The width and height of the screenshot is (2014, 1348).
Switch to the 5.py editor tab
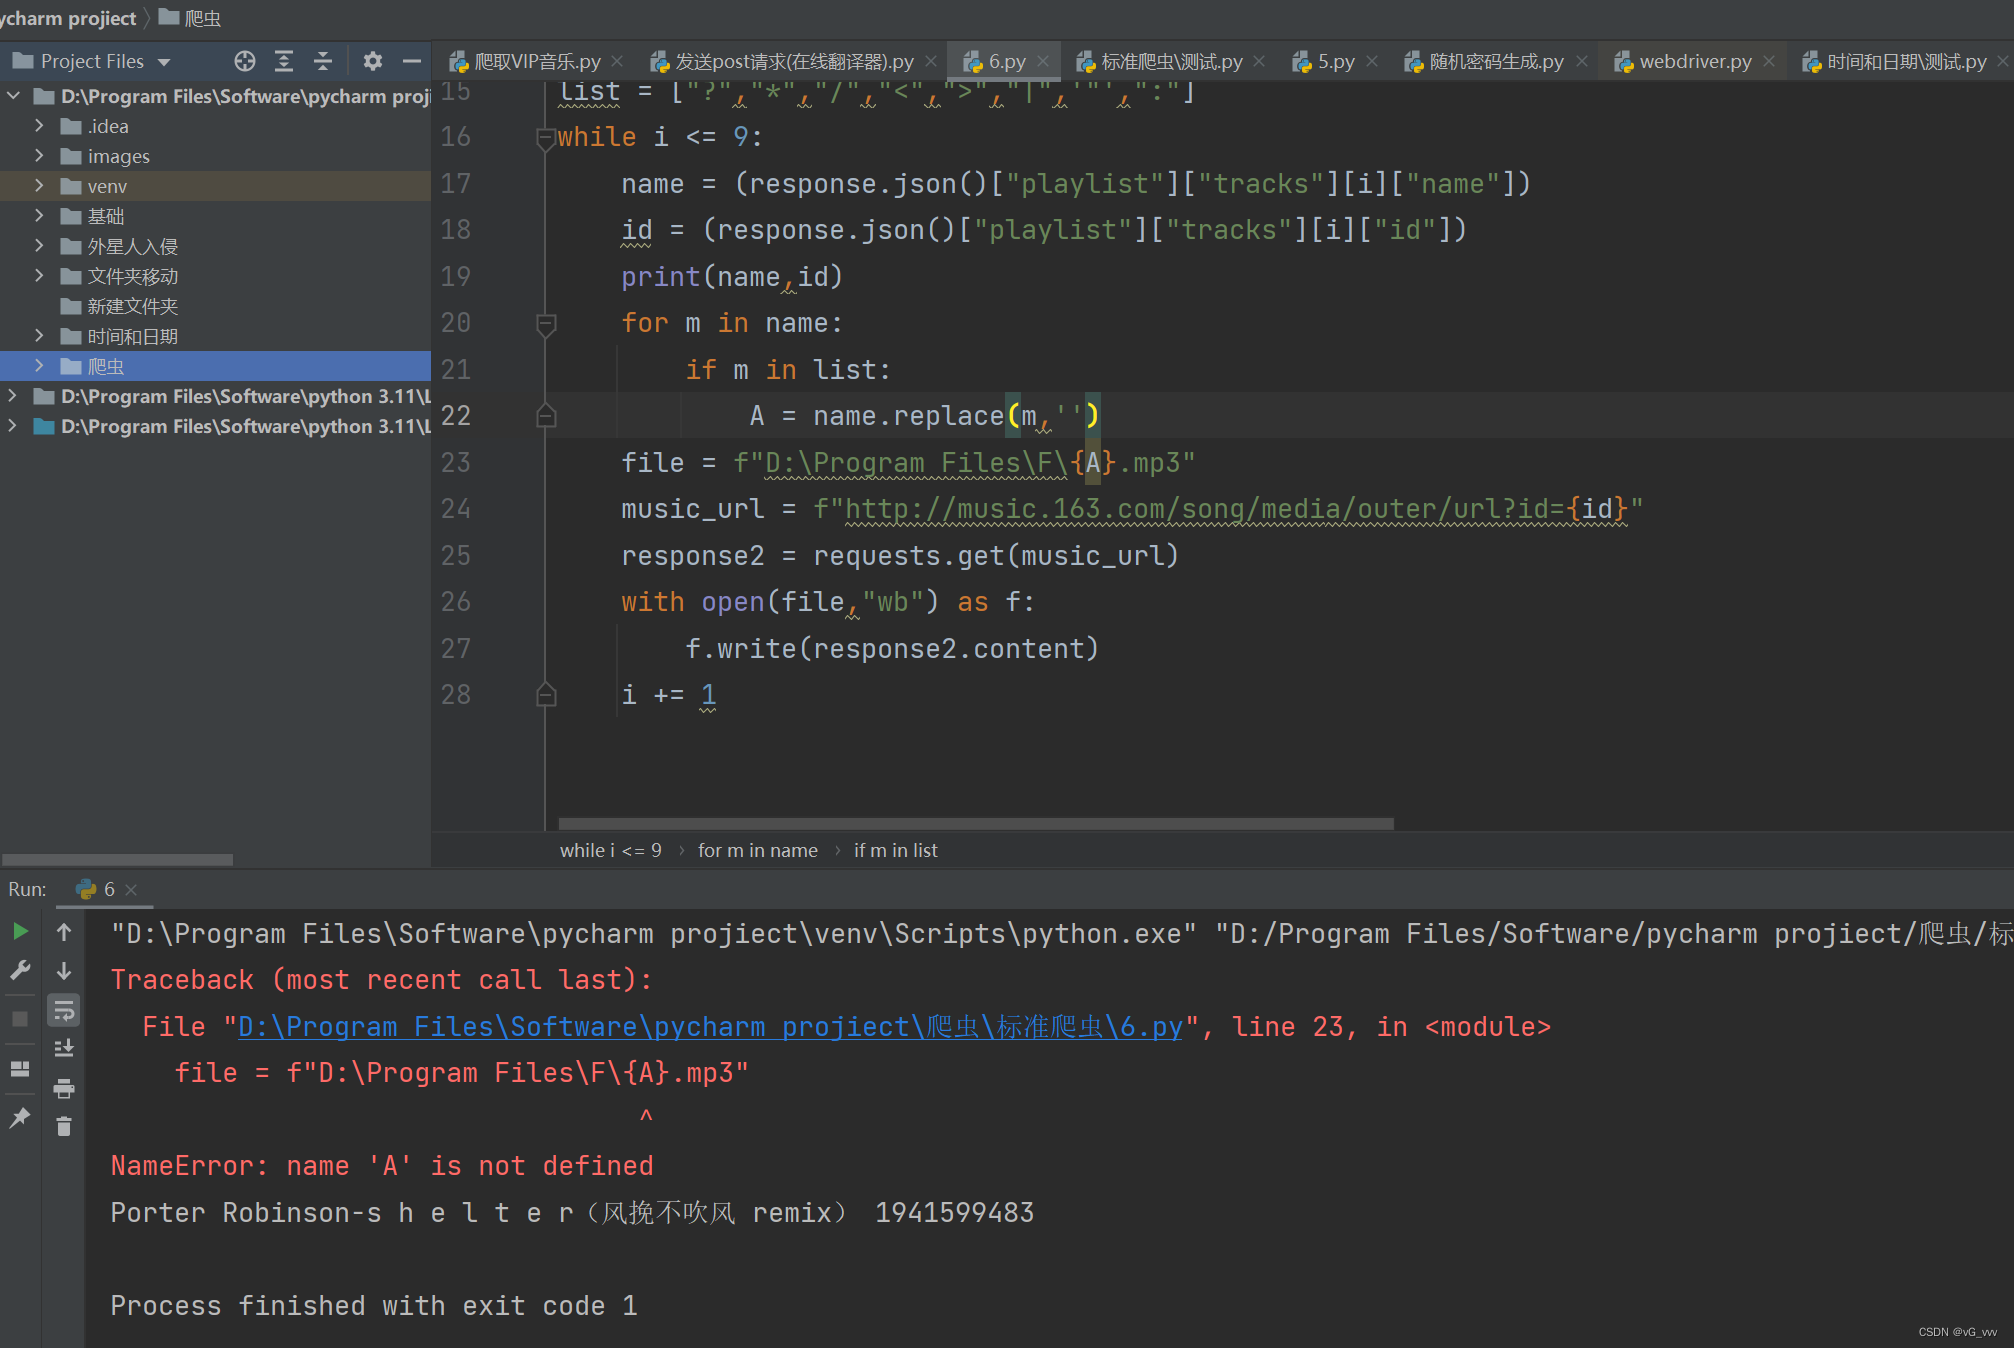click(1335, 62)
